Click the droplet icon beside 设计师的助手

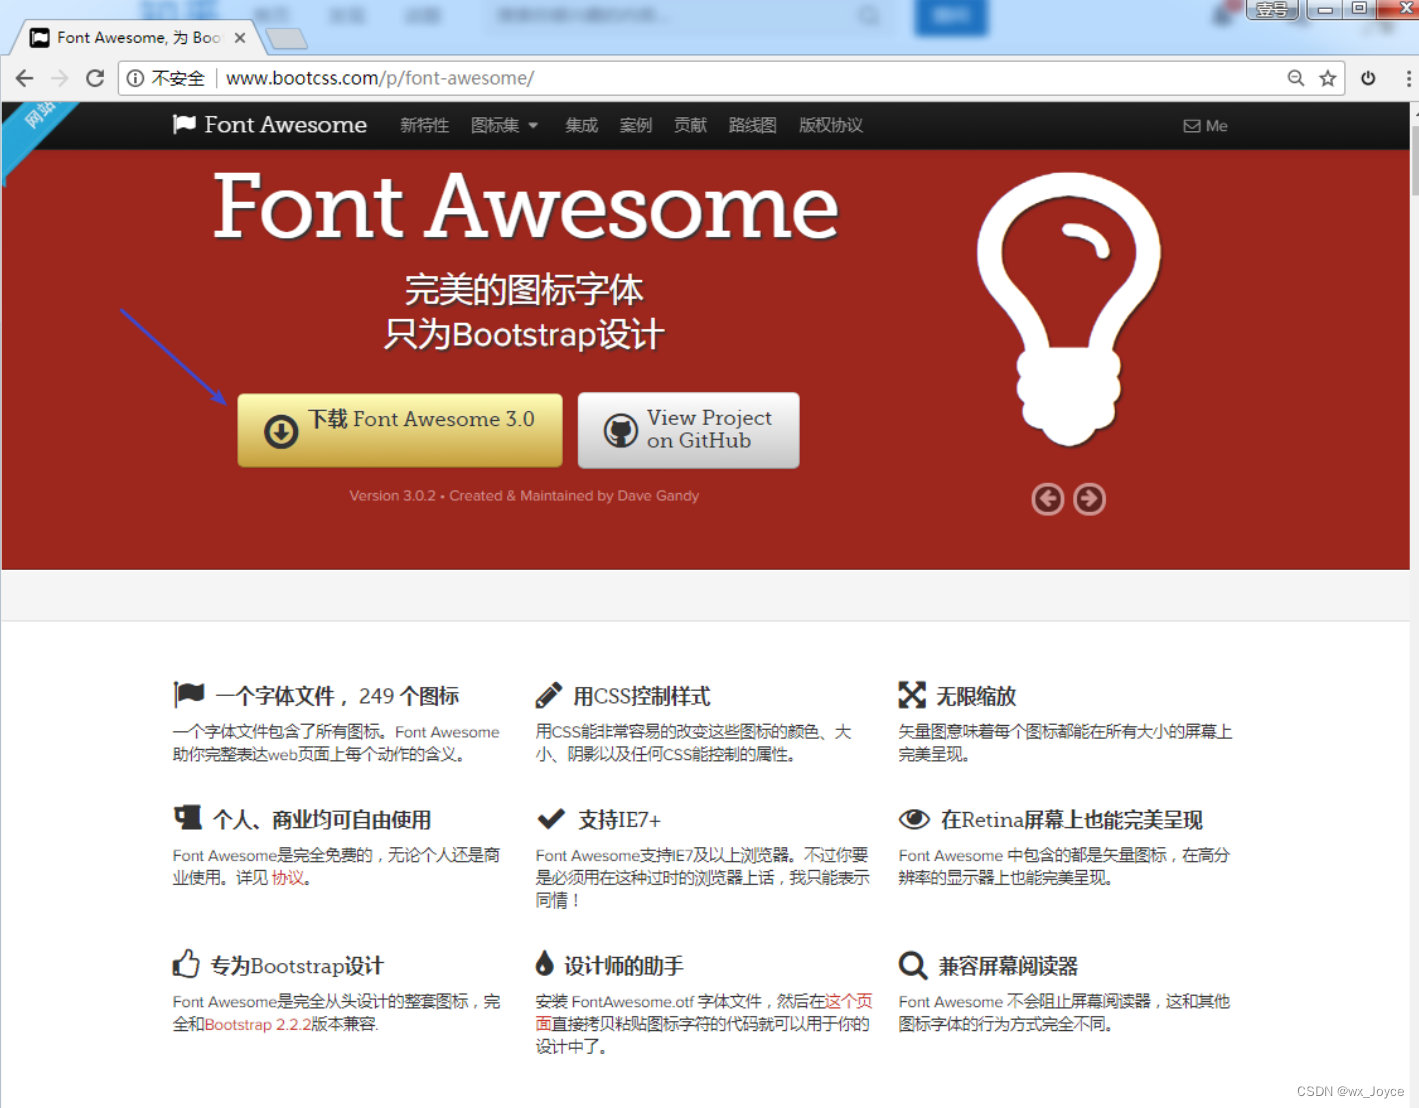pos(544,964)
